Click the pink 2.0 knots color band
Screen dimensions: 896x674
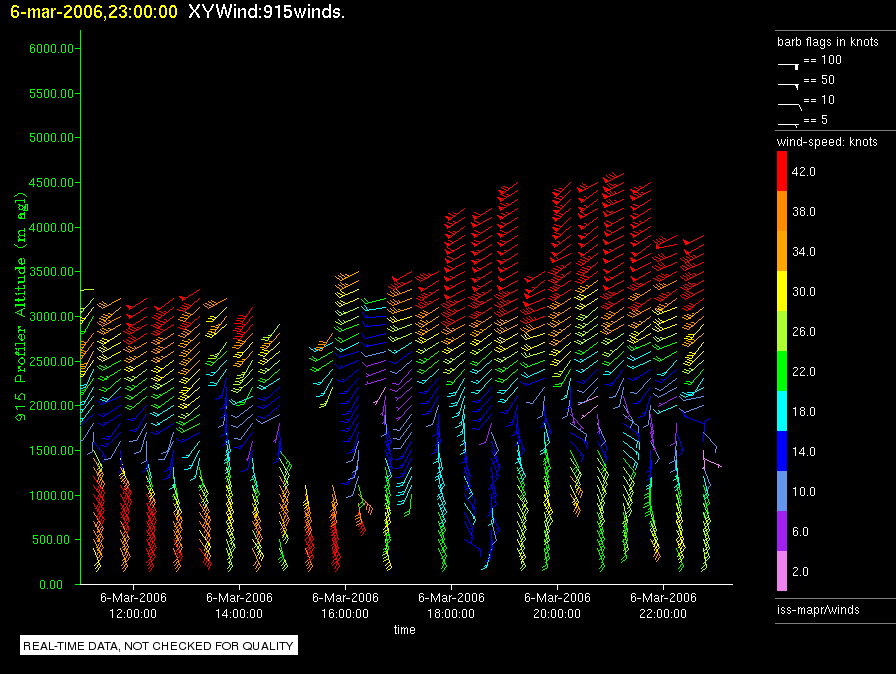click(782, 572)
